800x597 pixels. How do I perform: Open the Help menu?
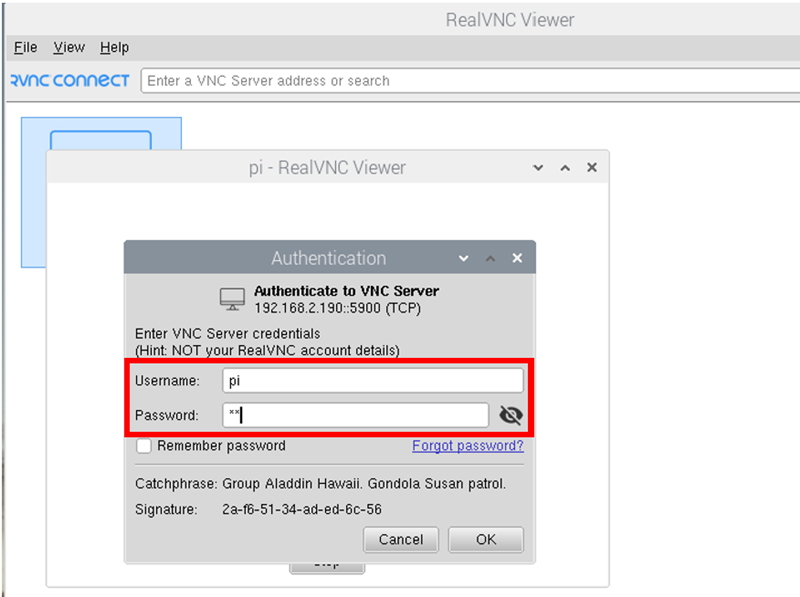114,47
